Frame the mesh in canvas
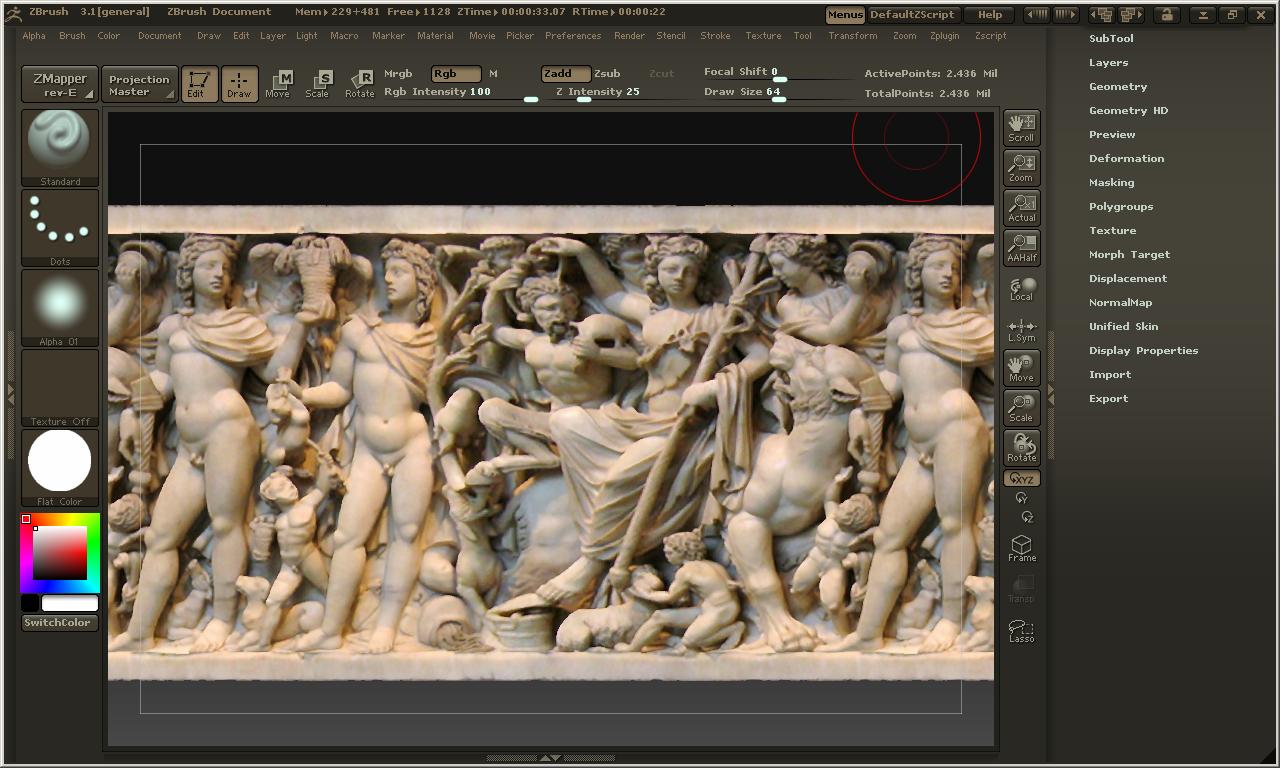The width and height of the screenshot is (1280, 768). (1021, 547)
